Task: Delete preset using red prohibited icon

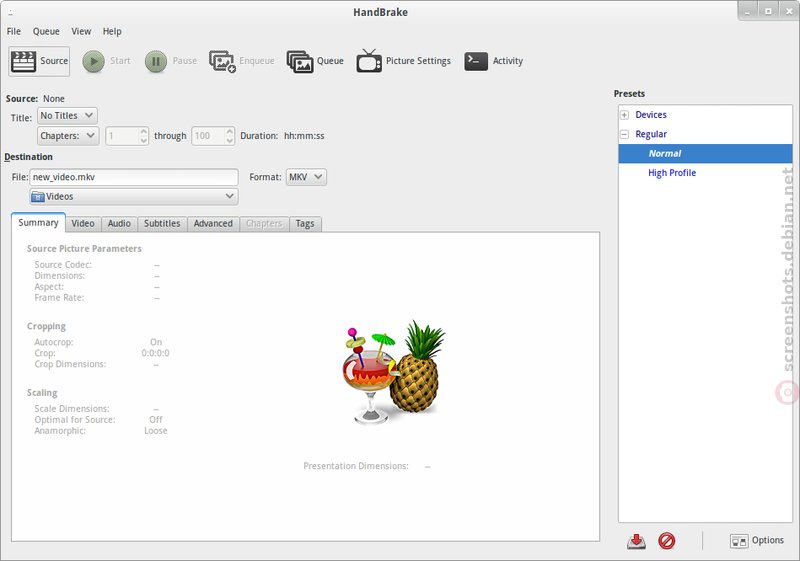Action: coord(666,541)
